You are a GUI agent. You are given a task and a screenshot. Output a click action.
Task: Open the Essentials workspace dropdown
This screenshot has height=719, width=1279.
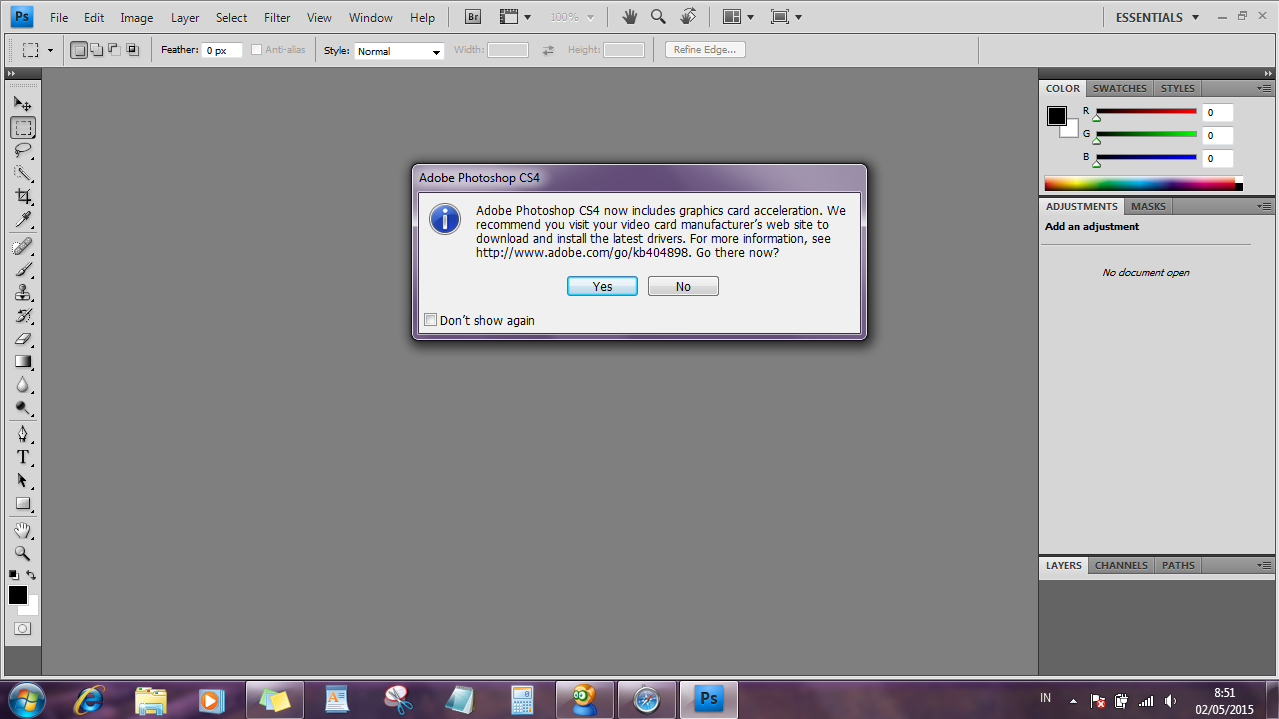pos(1155,17)
